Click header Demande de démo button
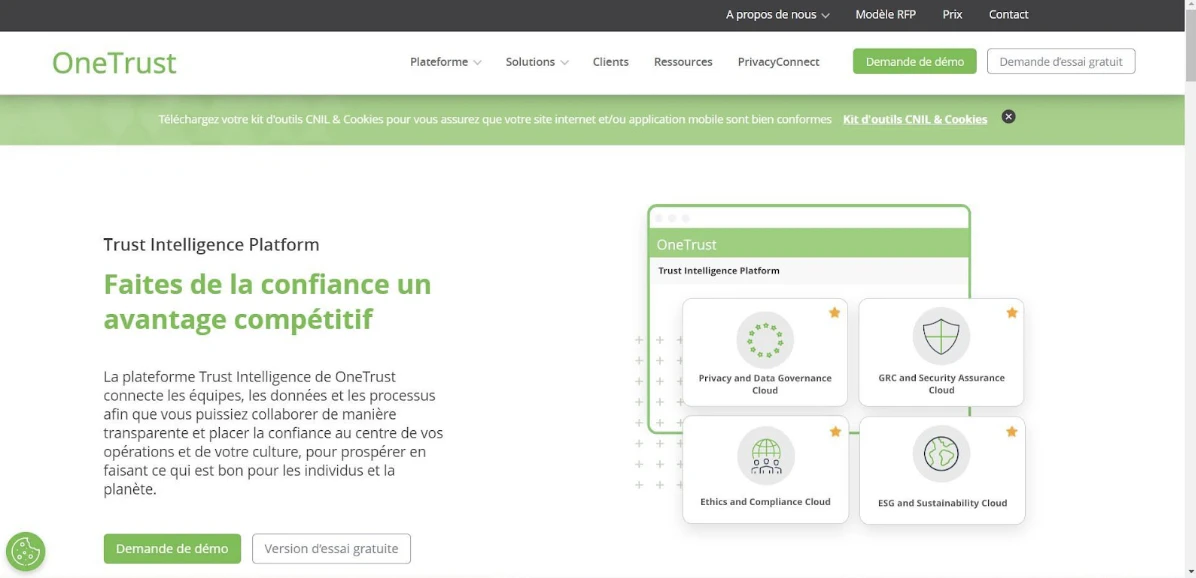 pos(915,62)
